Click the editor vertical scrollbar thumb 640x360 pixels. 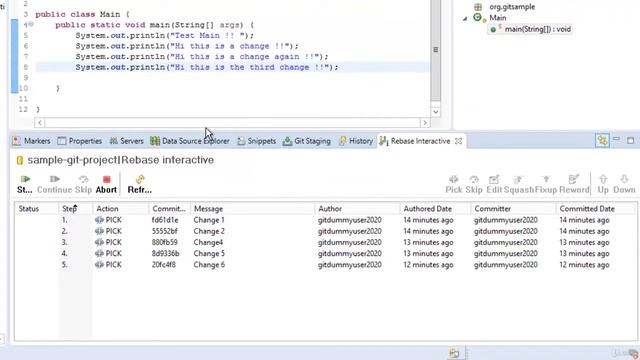(436, 50)
